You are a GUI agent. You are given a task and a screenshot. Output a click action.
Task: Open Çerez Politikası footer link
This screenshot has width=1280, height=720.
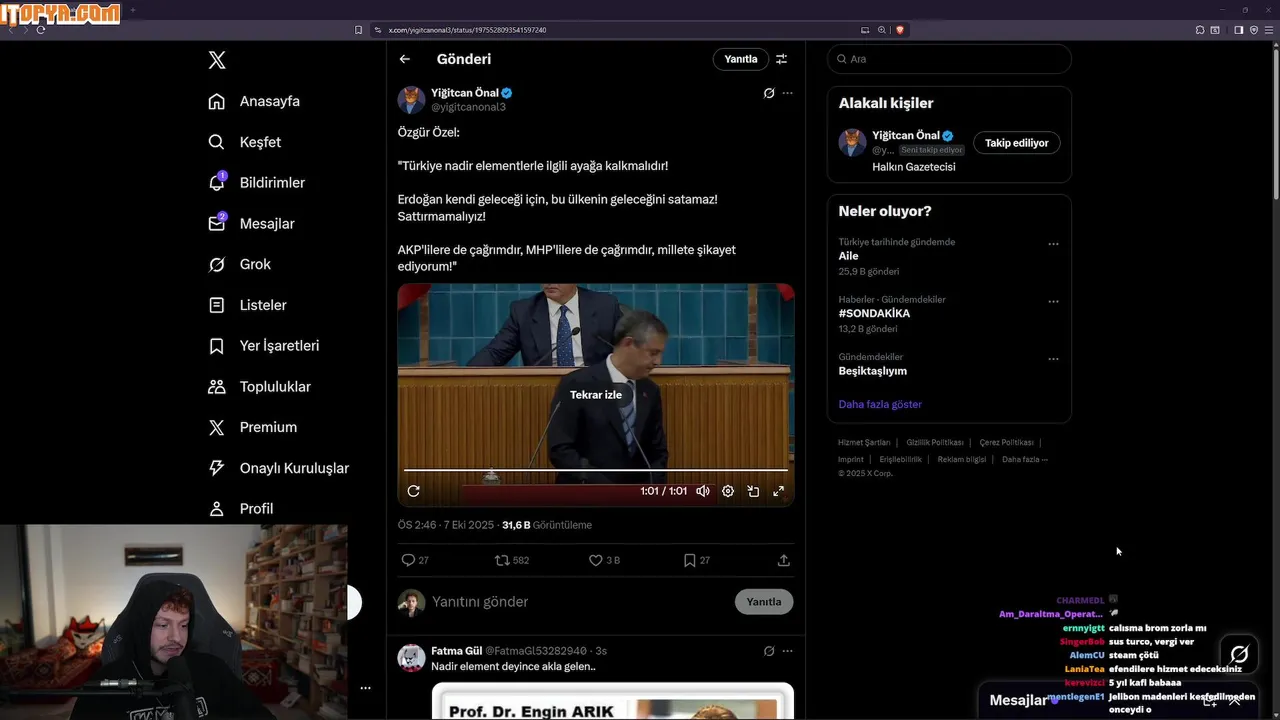pos(1007,443)
